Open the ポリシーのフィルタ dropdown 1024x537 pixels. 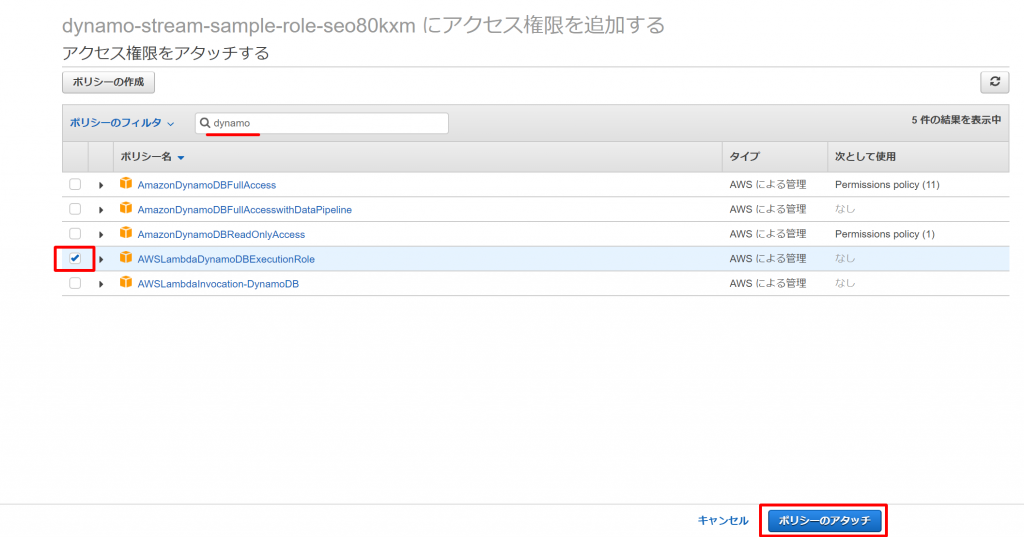pos(122,123)
